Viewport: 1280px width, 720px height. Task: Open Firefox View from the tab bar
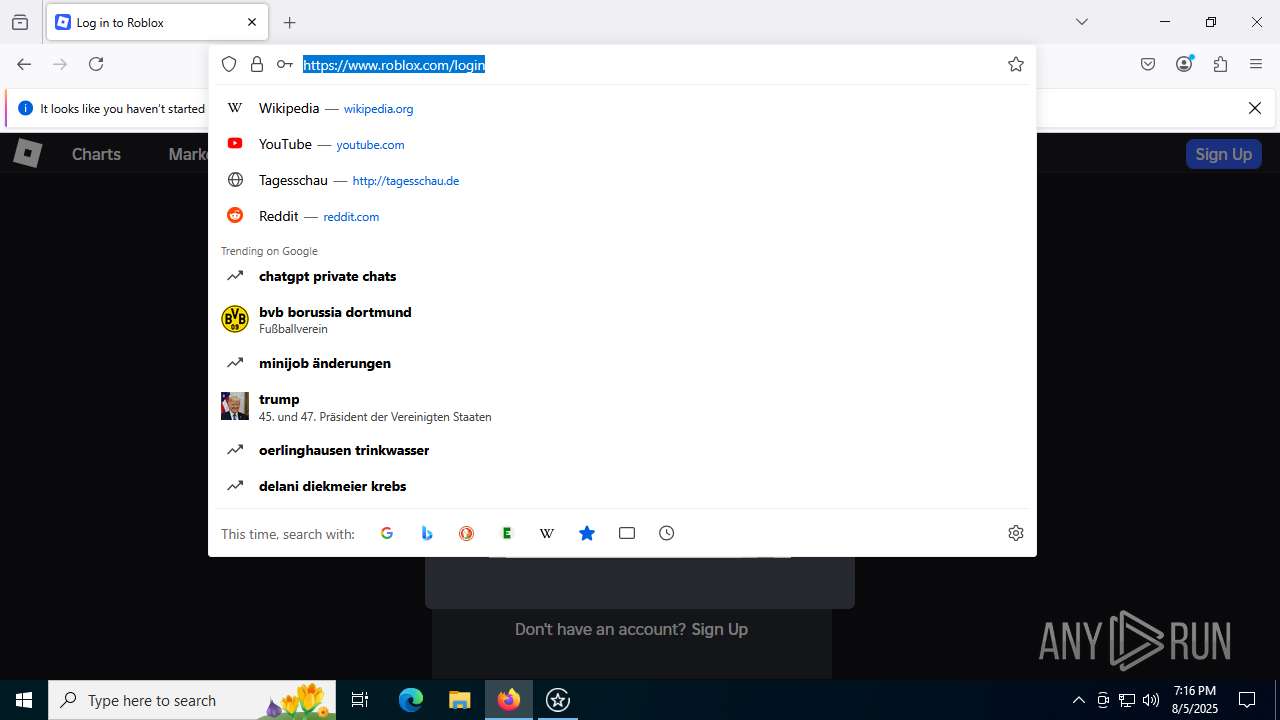point(20,22)
